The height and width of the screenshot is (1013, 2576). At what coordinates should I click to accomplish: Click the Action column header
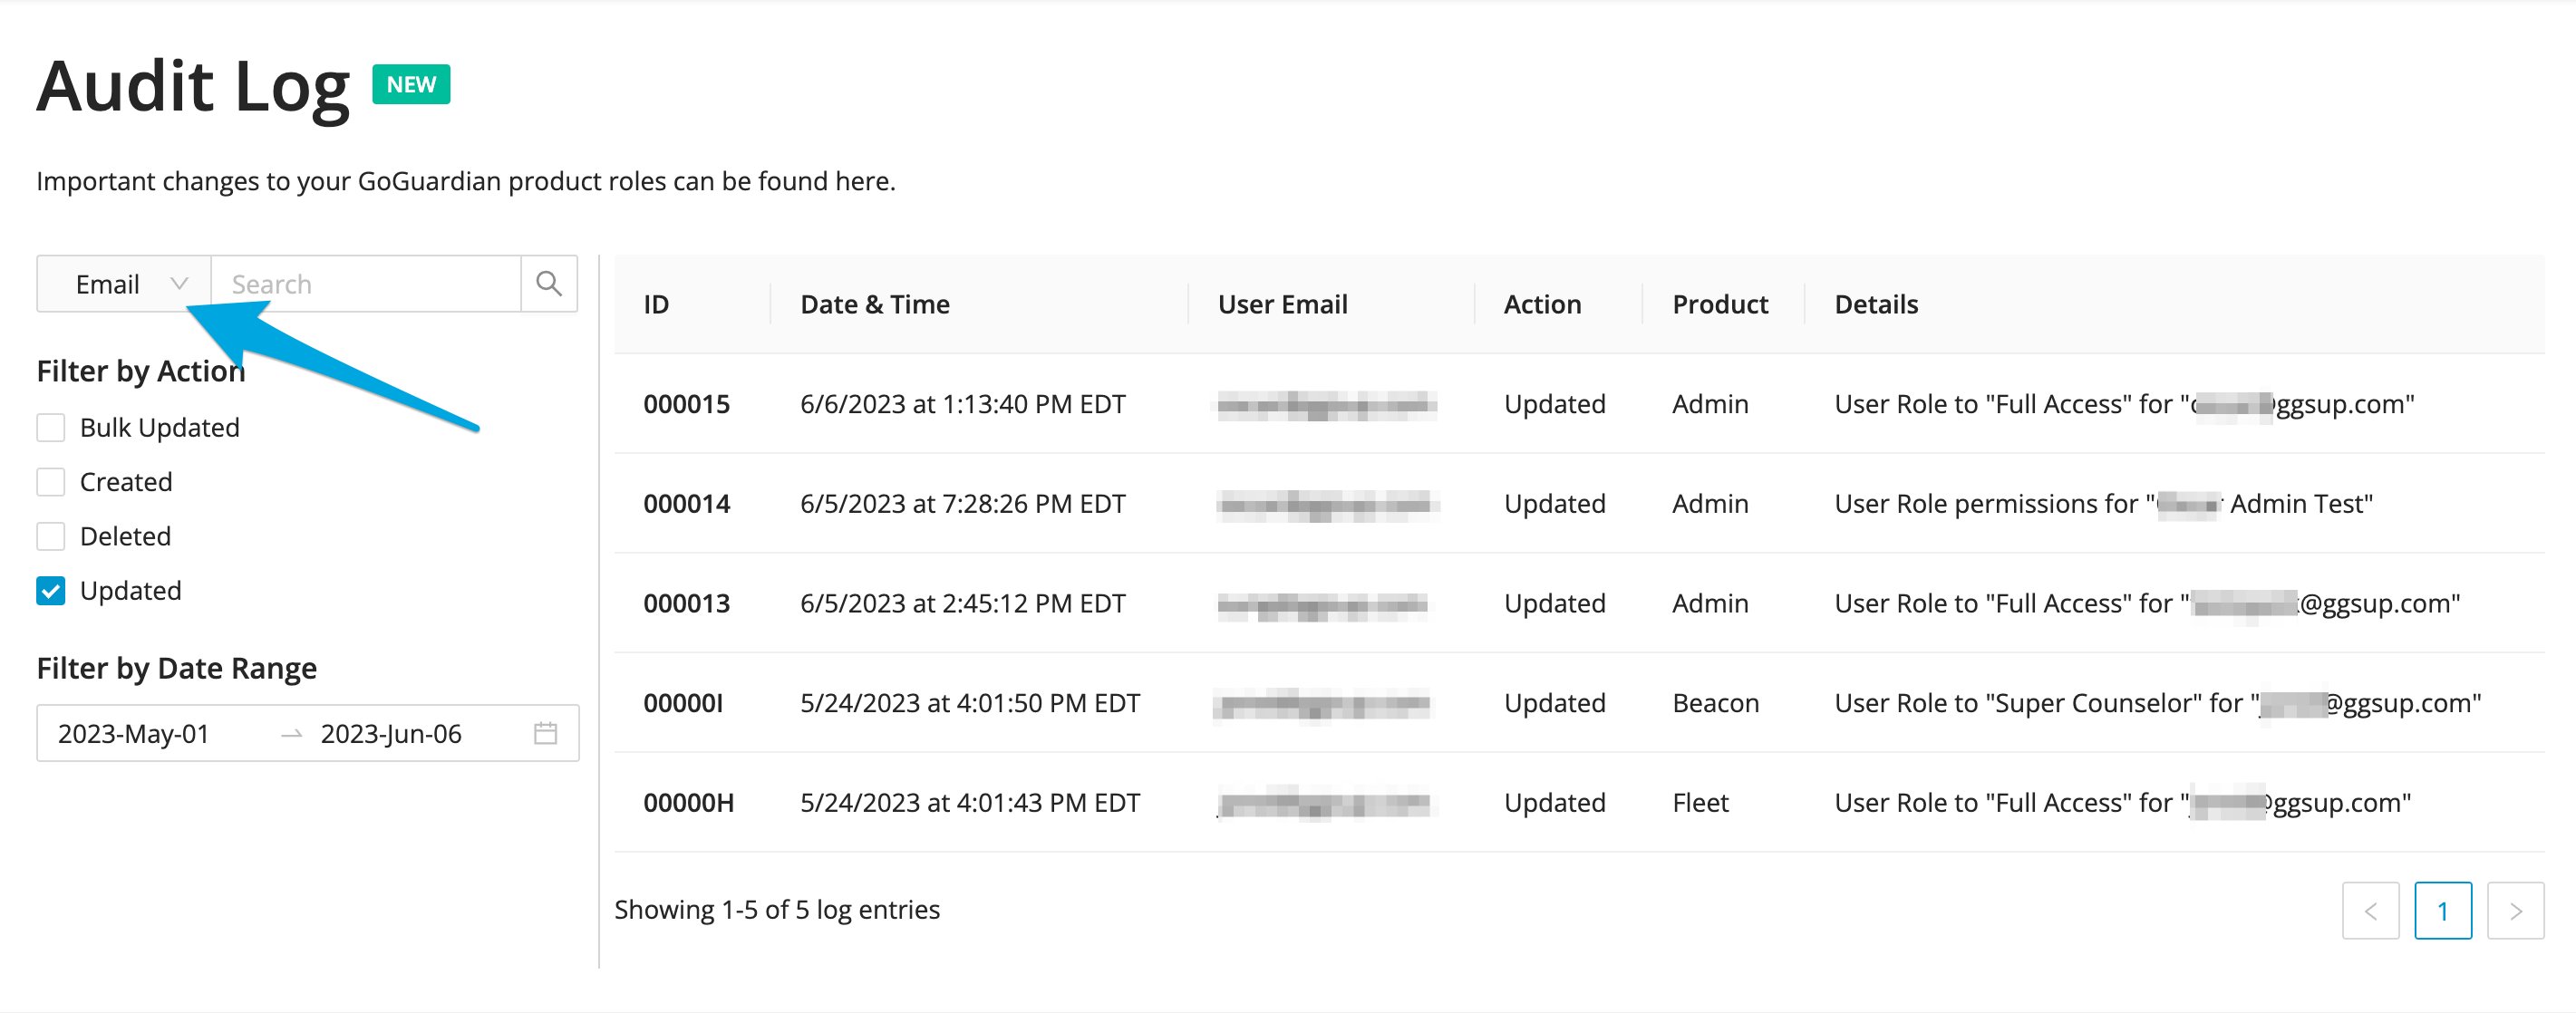click(x=1542, y=304)
